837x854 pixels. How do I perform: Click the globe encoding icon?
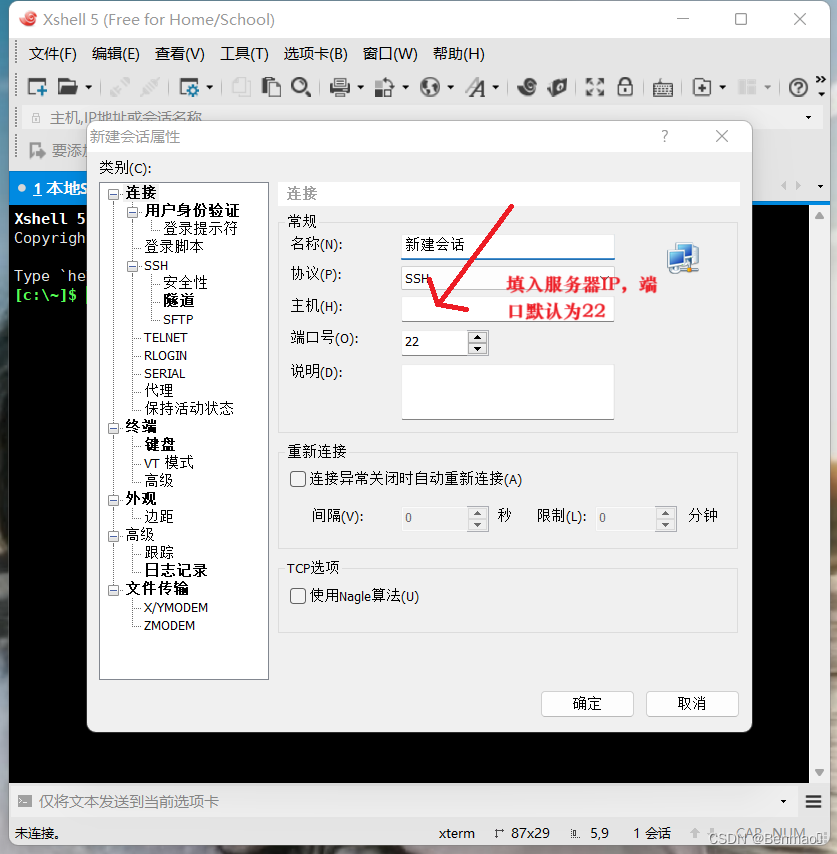pos(430,87)
